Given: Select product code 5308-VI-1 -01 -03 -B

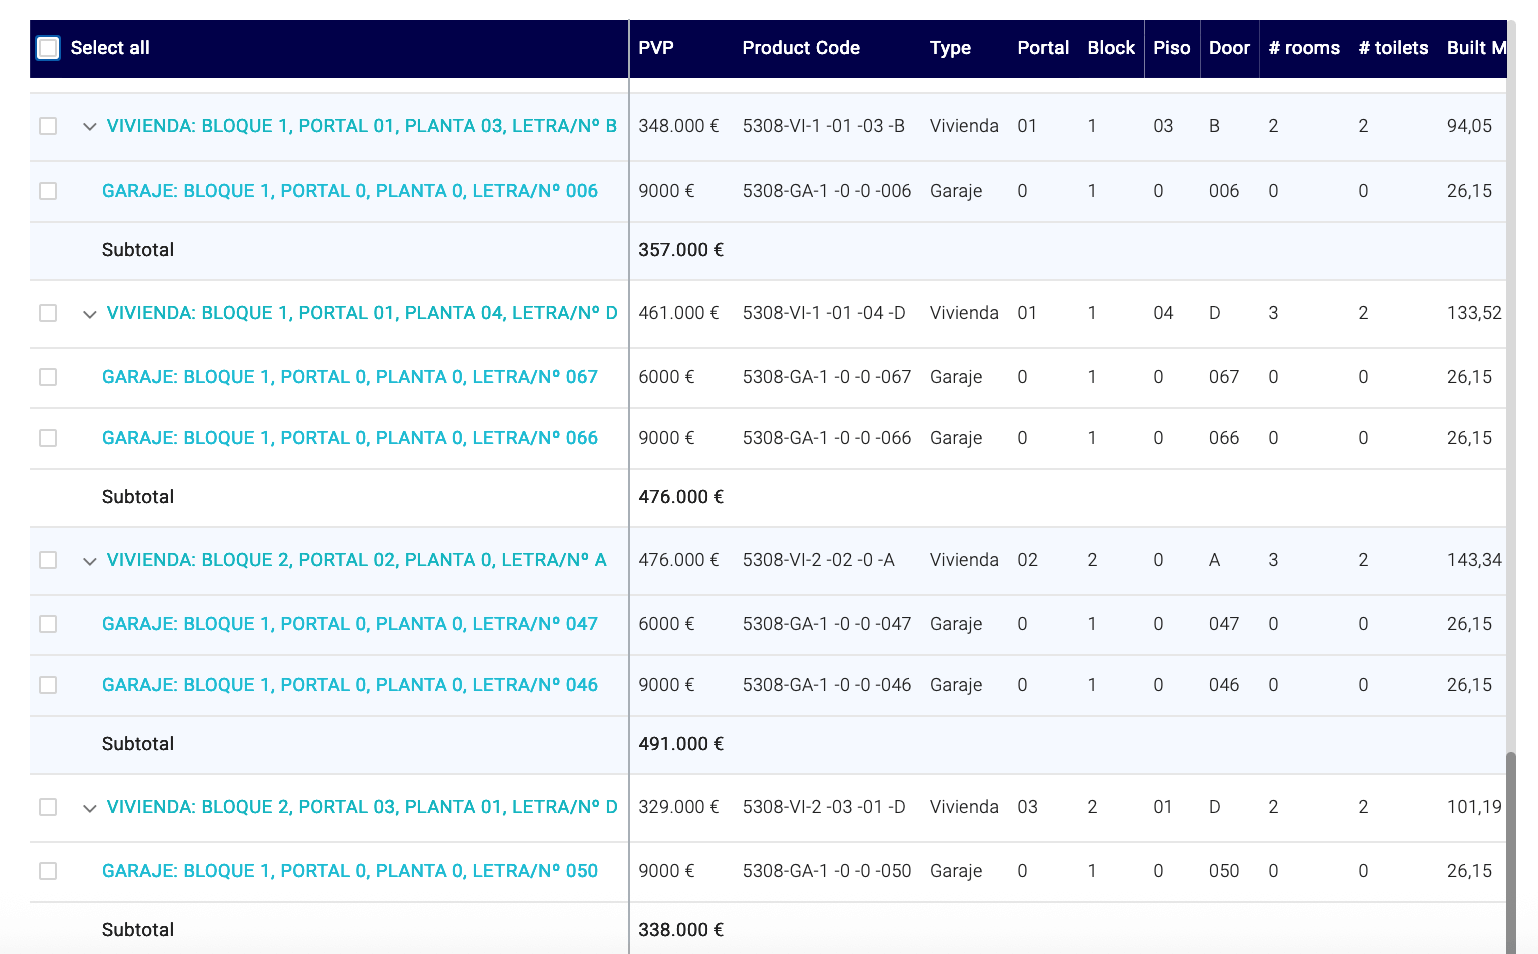Looking at the screenshot, I should click(x=824, y=126).
